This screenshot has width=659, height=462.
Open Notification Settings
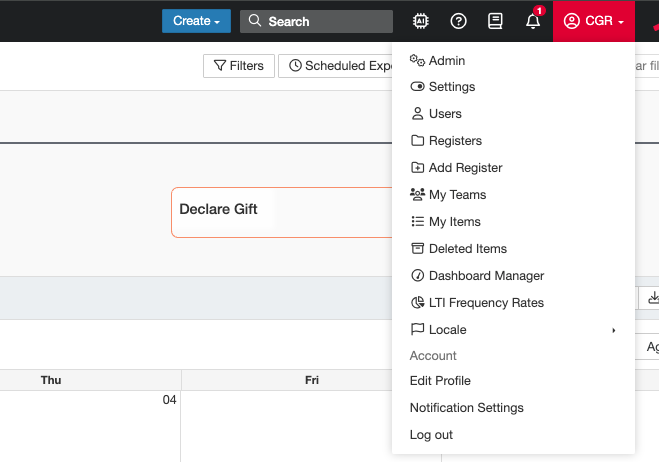(513, 407)
